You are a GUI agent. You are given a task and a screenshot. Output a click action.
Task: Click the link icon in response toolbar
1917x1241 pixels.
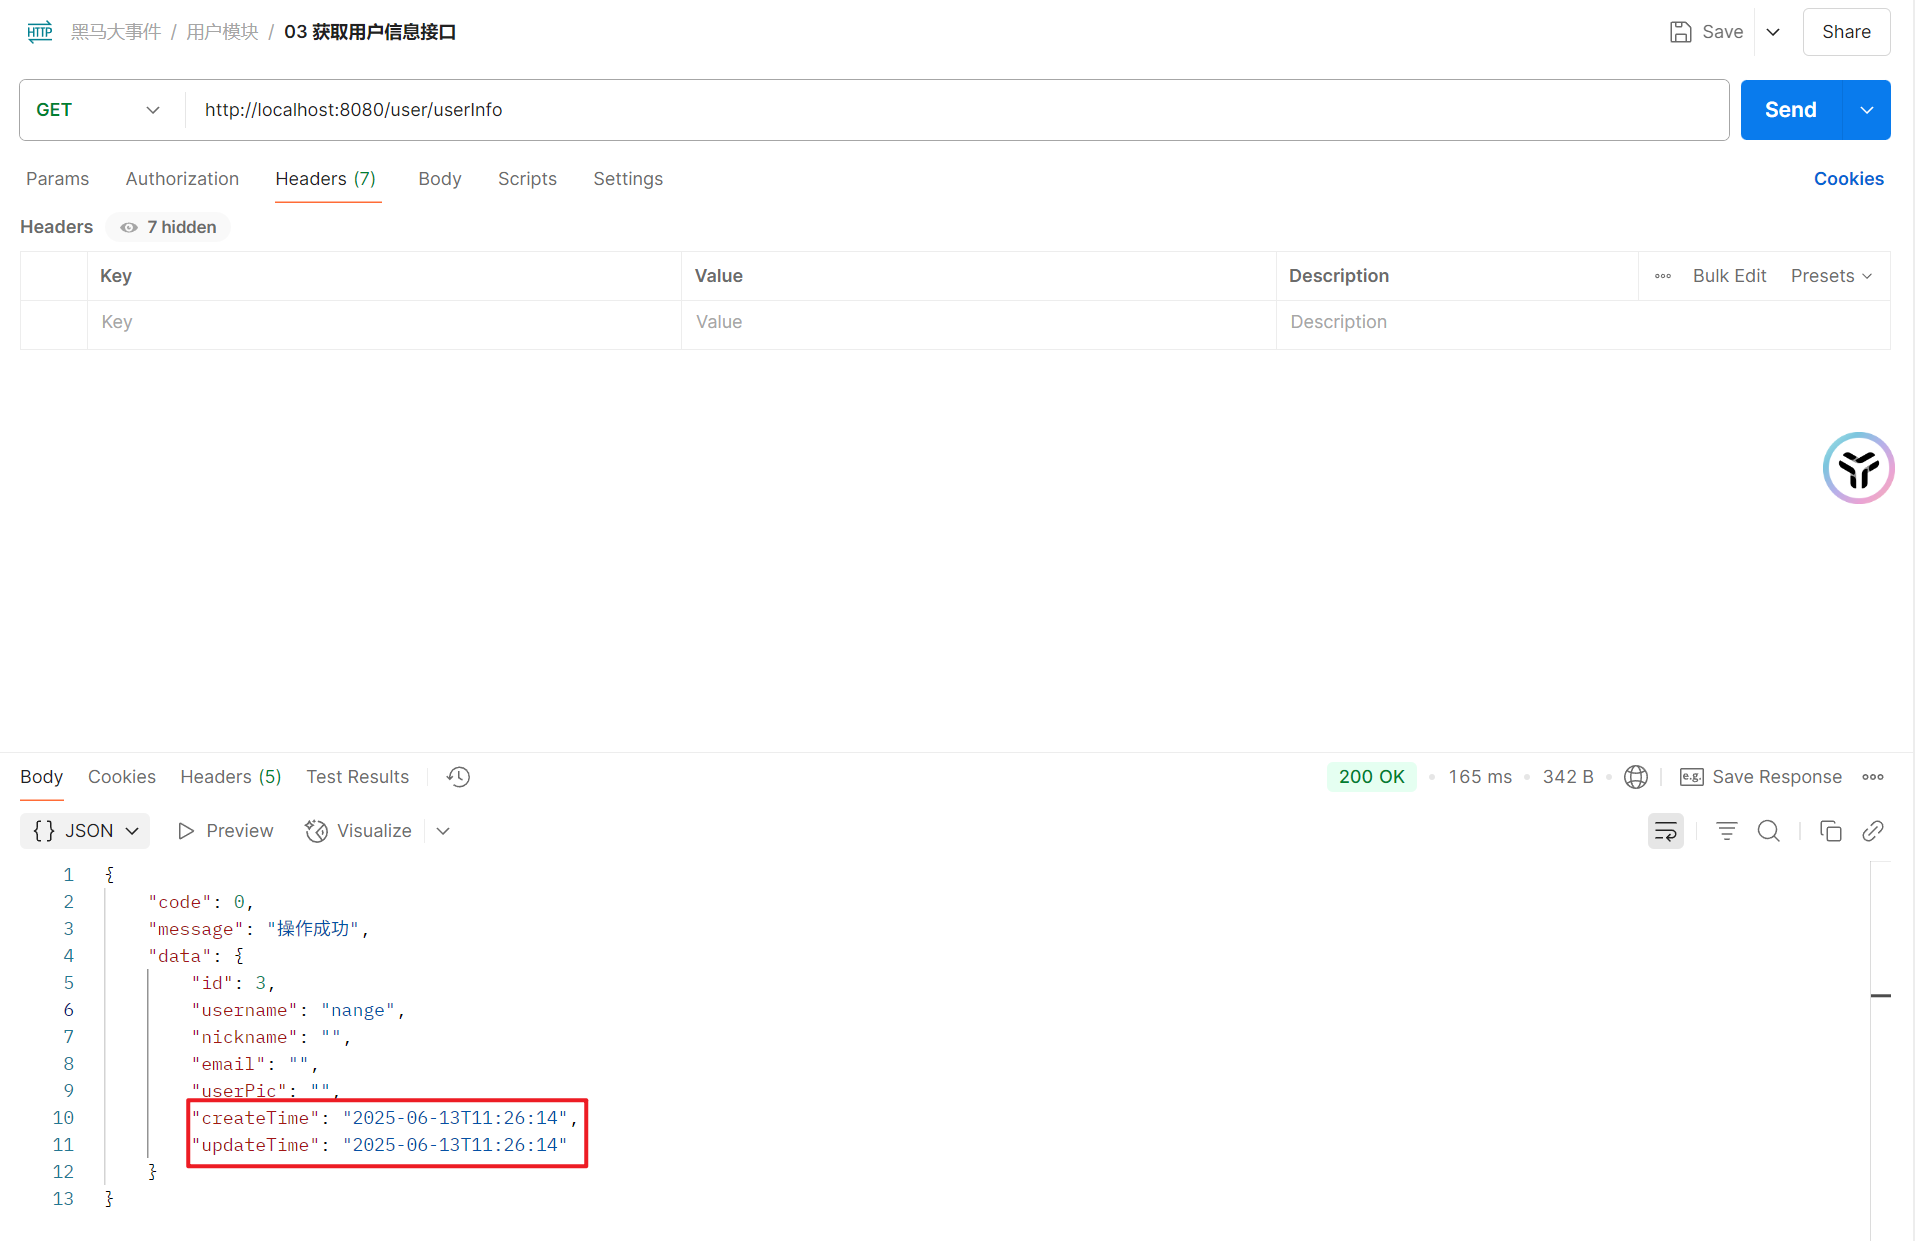[x=1872, y=831]
